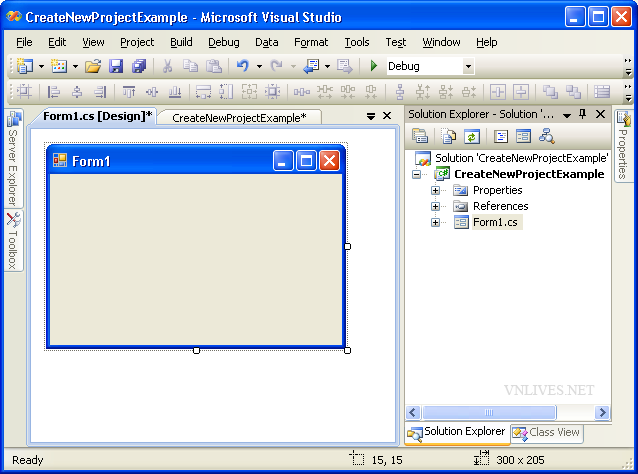Open the Tools menu
638x474 pixels.
[x=357, y=42]
